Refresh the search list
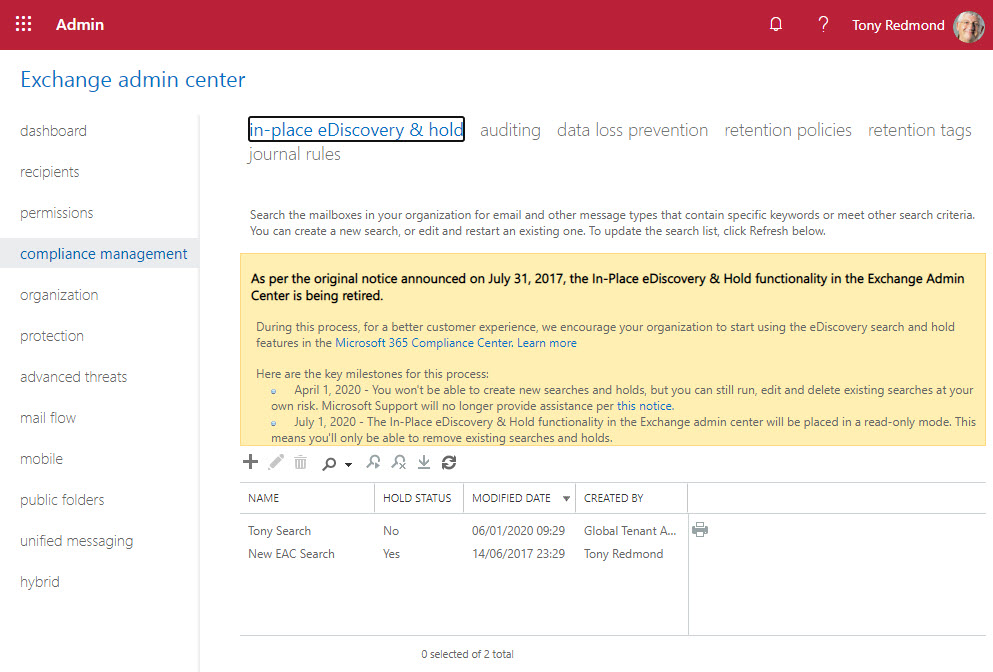Screen dimensions: 993x672 tap(449, 463)
